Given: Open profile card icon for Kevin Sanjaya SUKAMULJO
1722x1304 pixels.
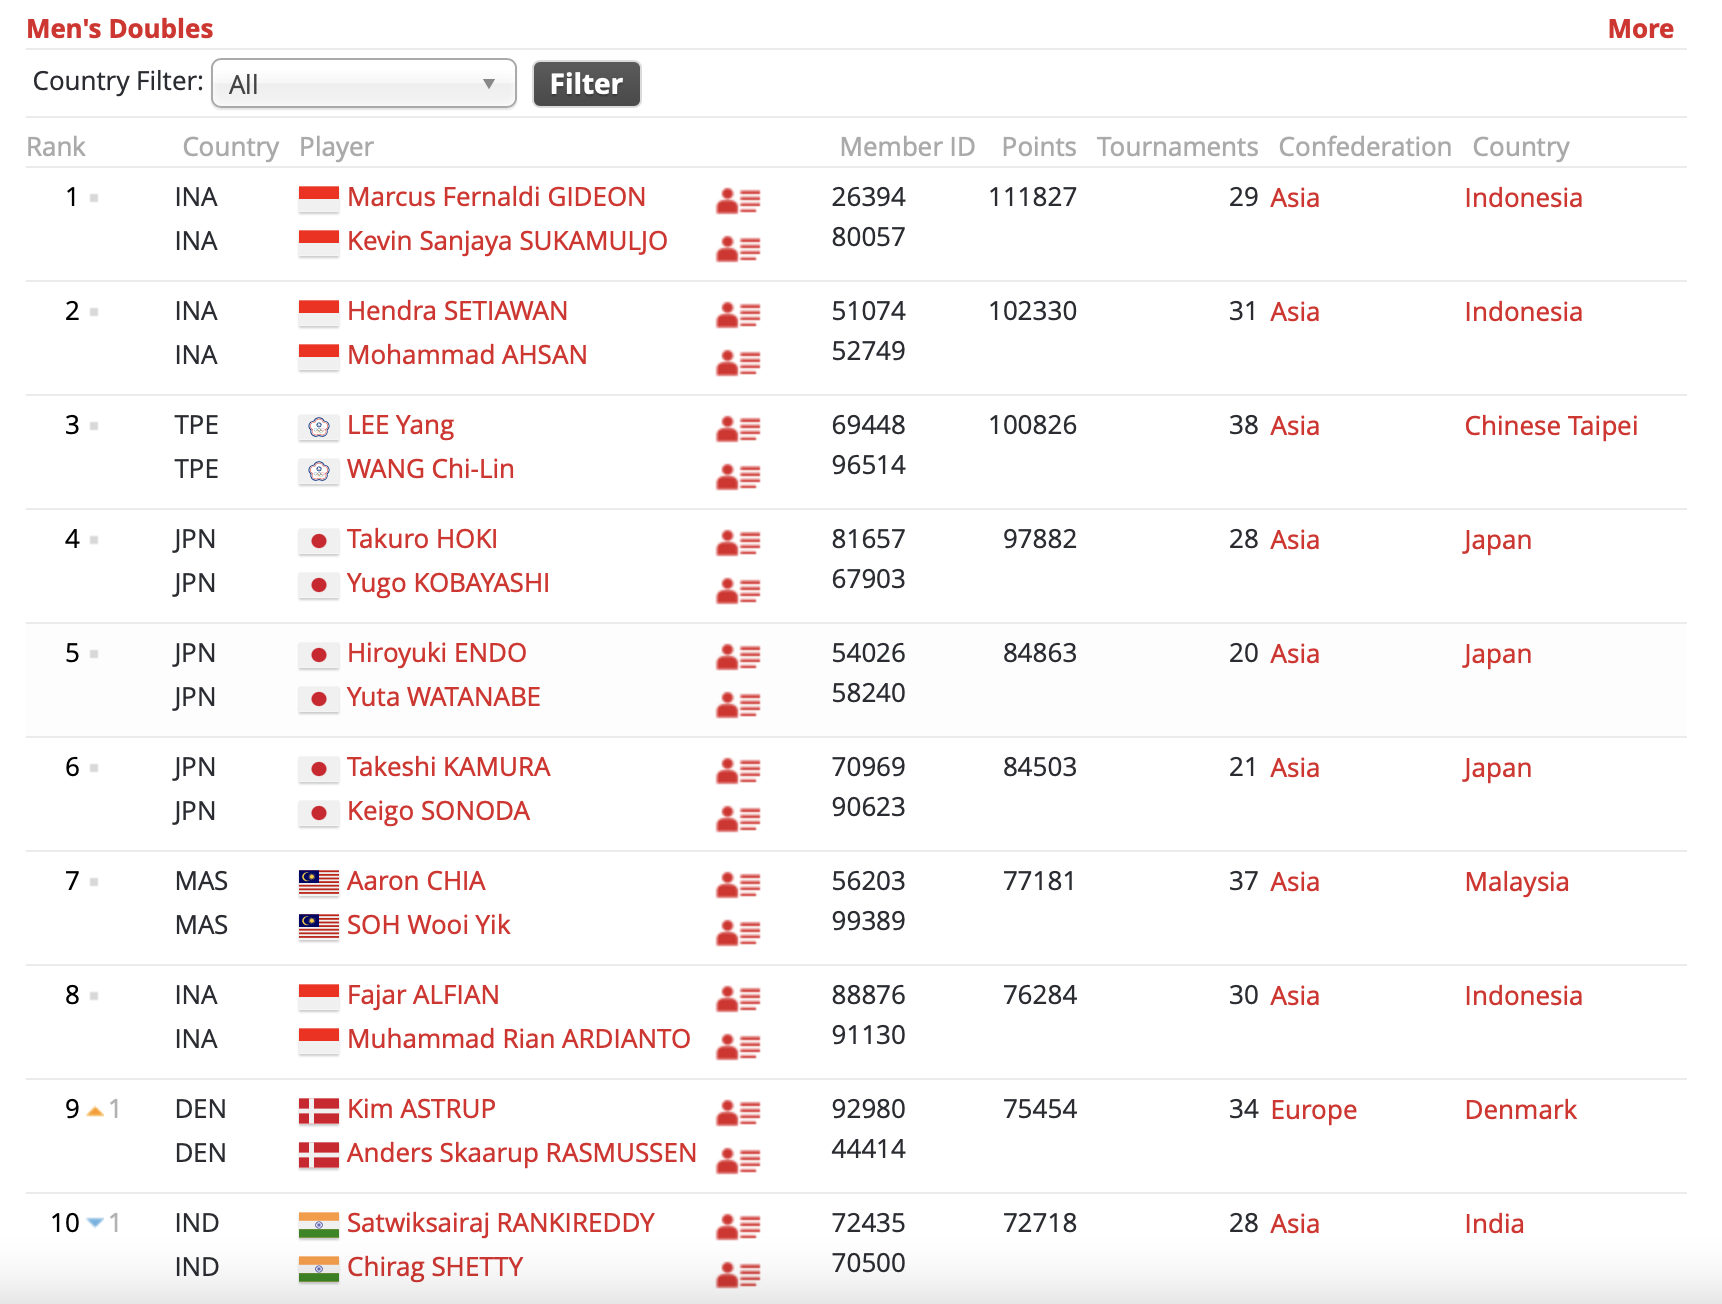Looking at the screenshot, I should [738, 248].
